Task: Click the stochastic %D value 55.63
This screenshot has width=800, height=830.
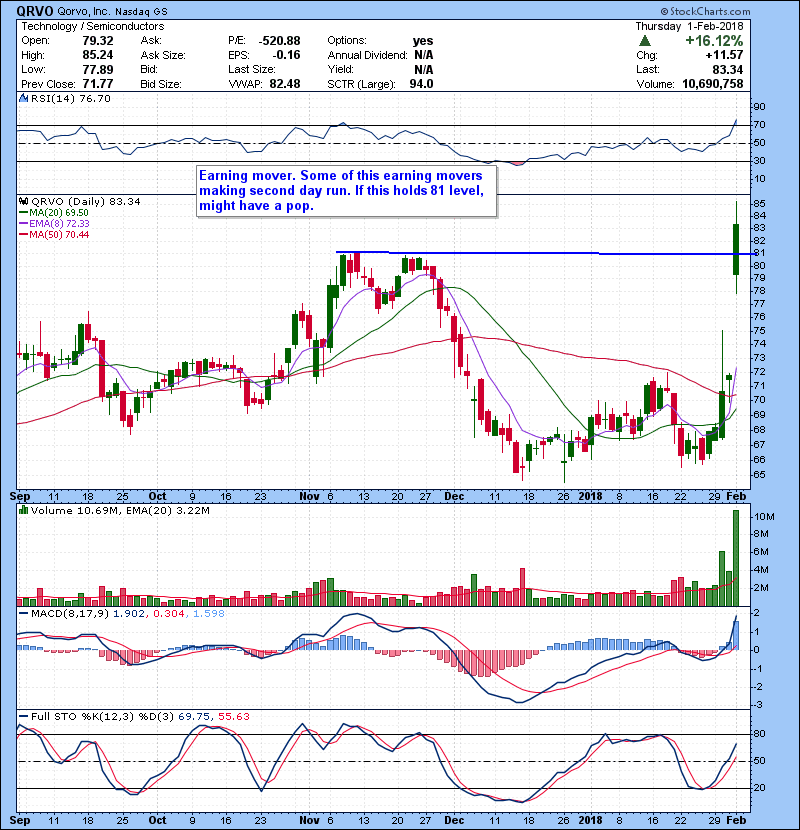Action: tap(233, 717)
